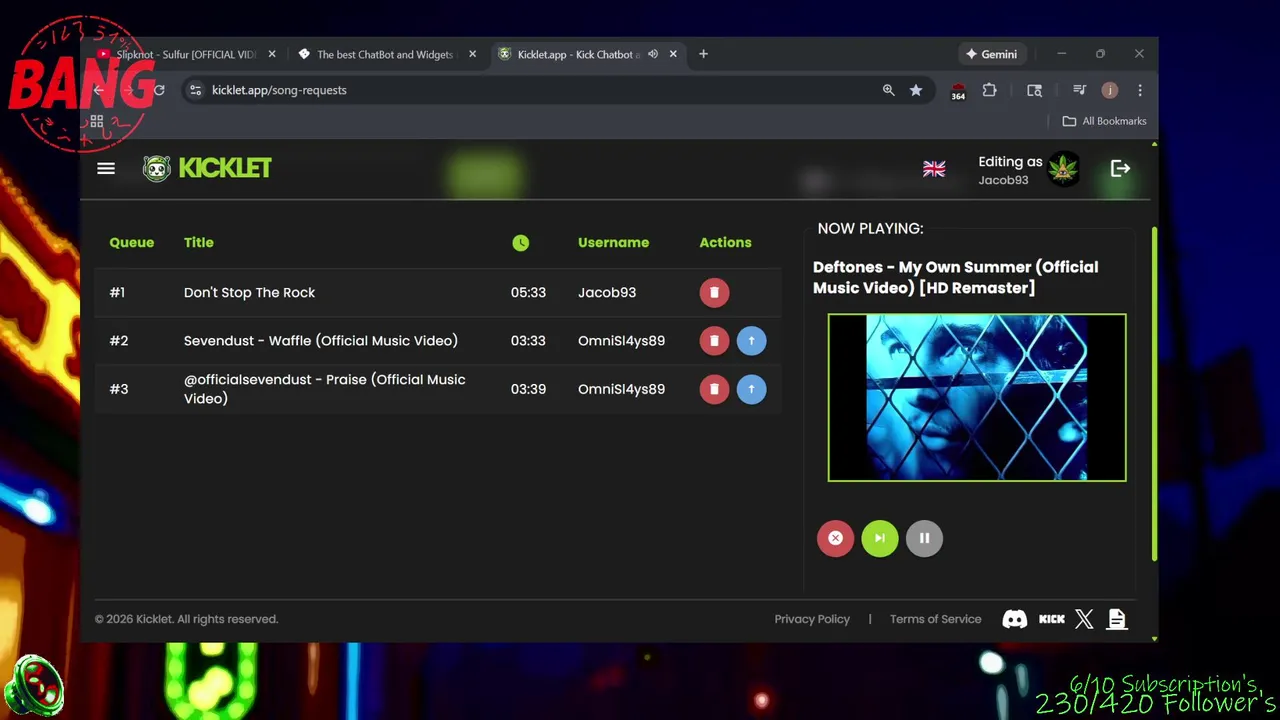Mute the Kicklet.app tab audio
The height and width of the screenshot is (720, 1280).
click(653, 54)
